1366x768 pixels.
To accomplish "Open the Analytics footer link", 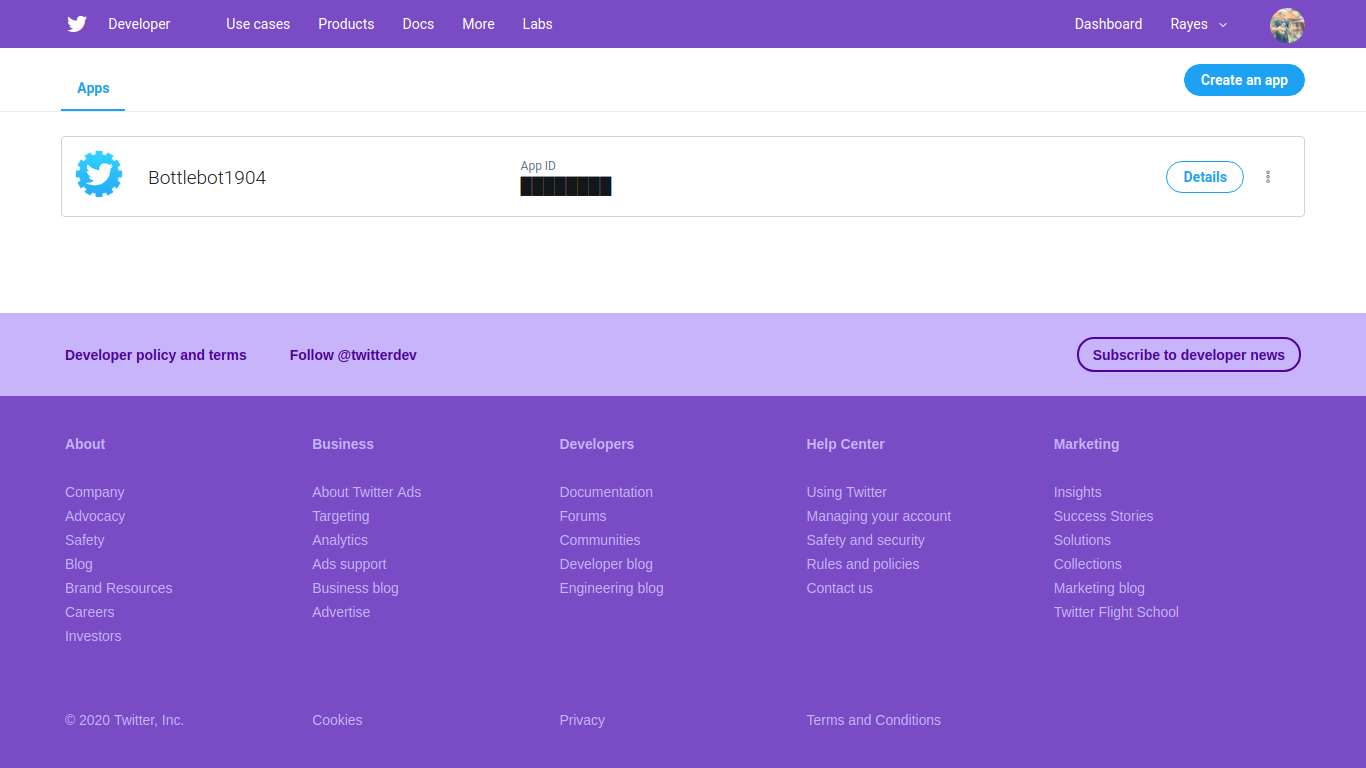I will click(x=340, y=540).
